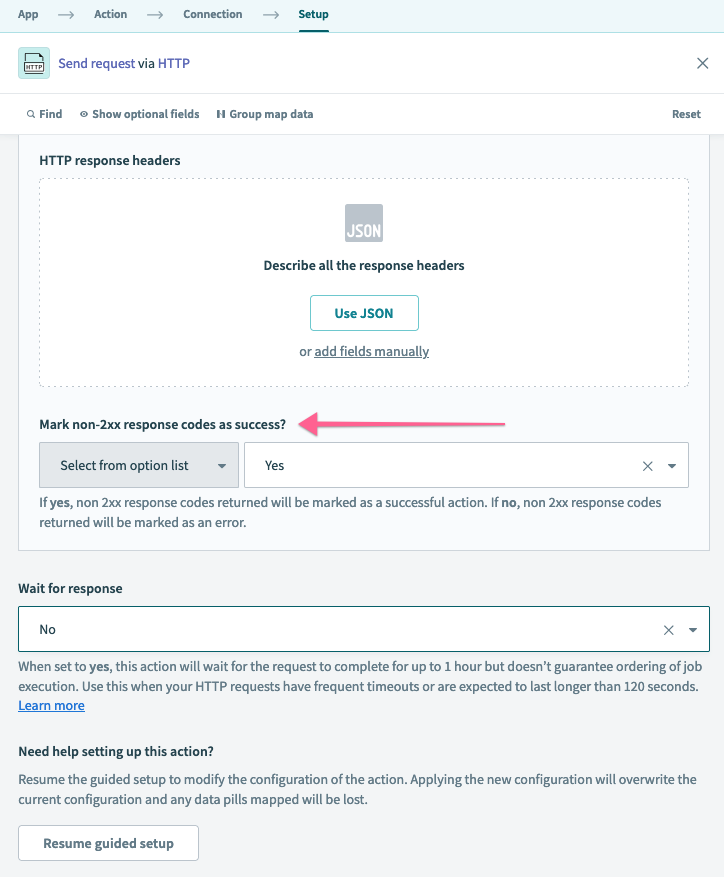Clear the Wait for response value

point(669,630)
